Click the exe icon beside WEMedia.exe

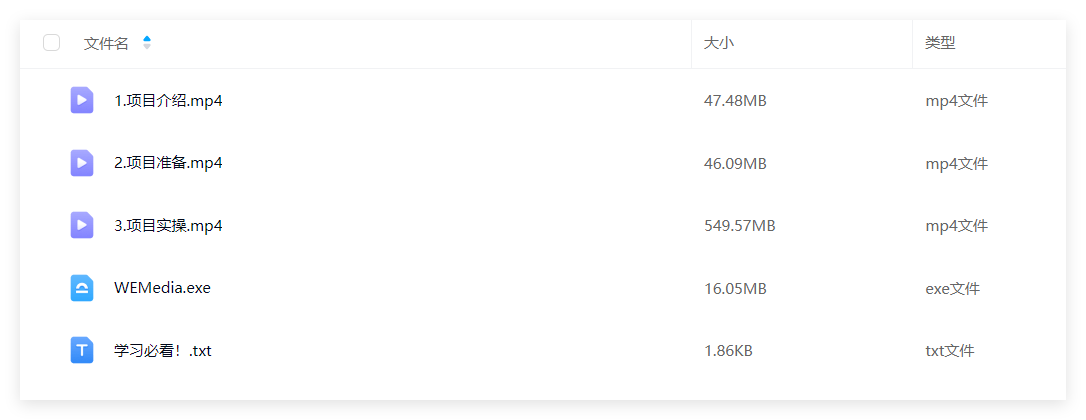coord(82,288)
